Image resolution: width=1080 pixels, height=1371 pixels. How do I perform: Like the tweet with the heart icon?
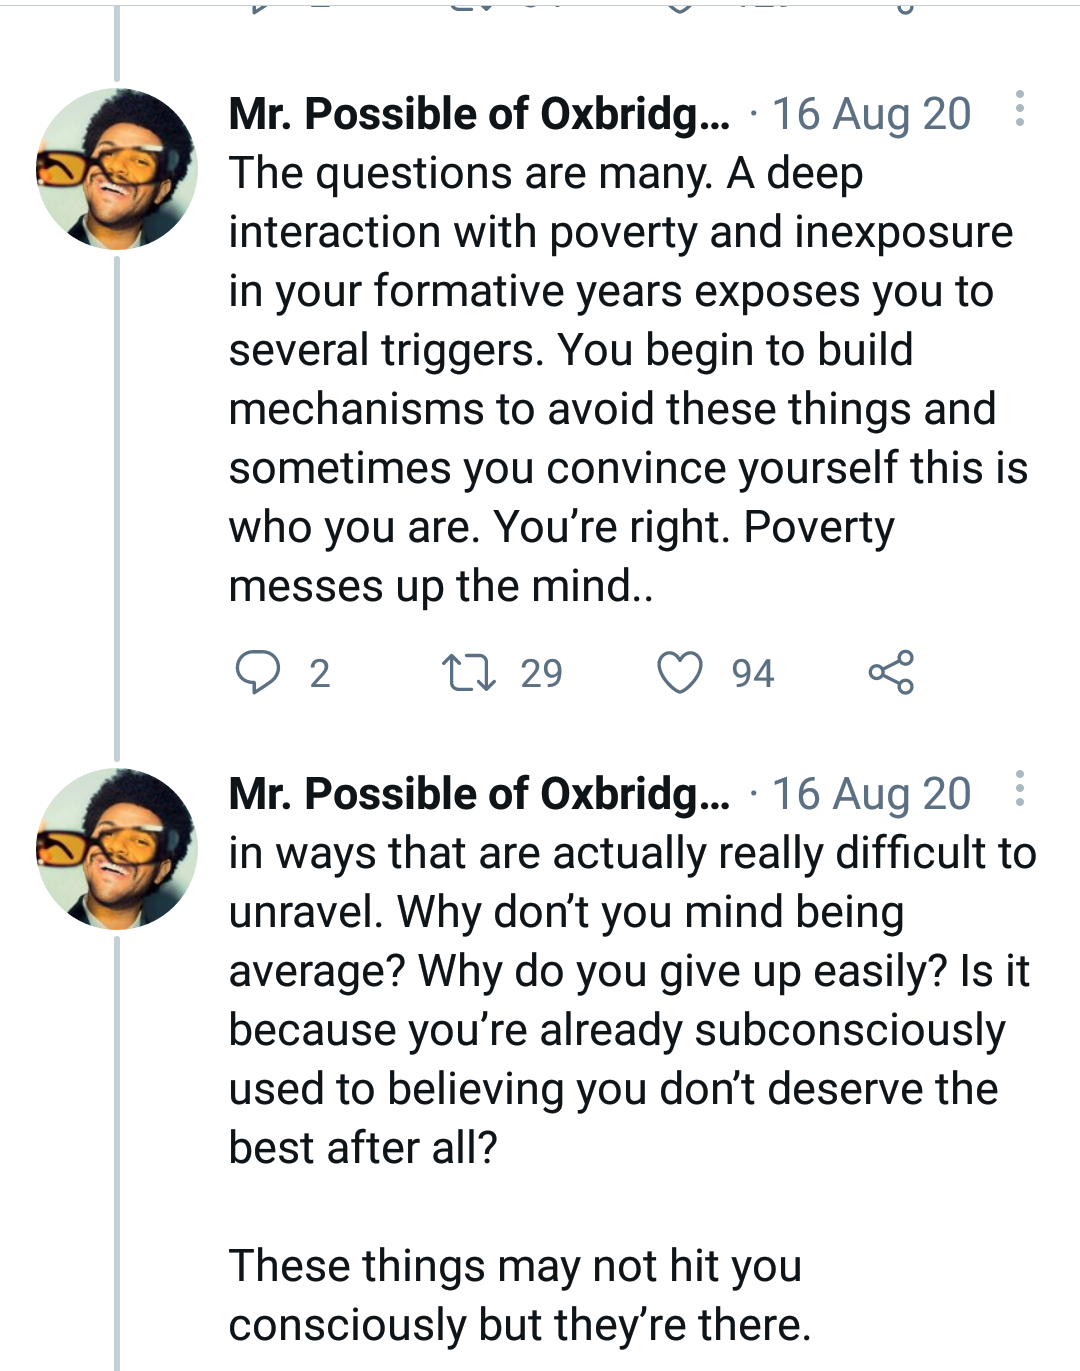coord(679,672)
